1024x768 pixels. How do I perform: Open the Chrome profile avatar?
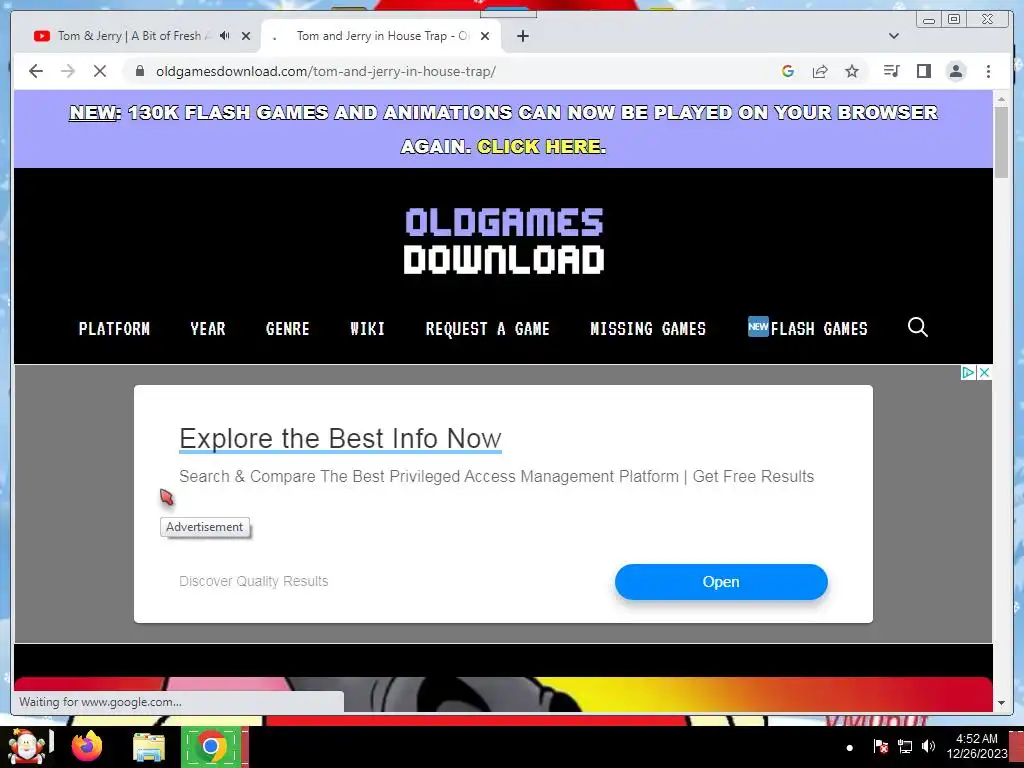(x=955, y=71)
